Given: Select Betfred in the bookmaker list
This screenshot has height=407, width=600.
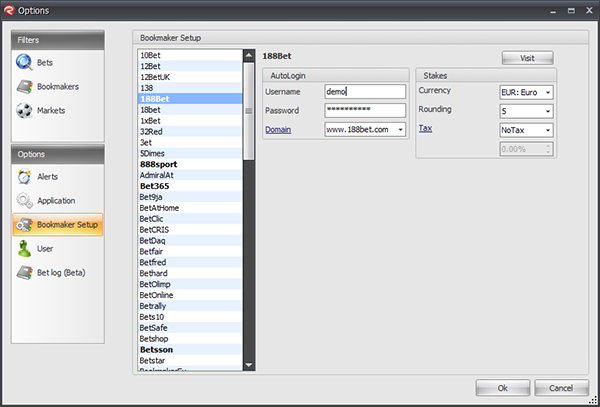Looking at the screenshot, I should pos(190,262).
